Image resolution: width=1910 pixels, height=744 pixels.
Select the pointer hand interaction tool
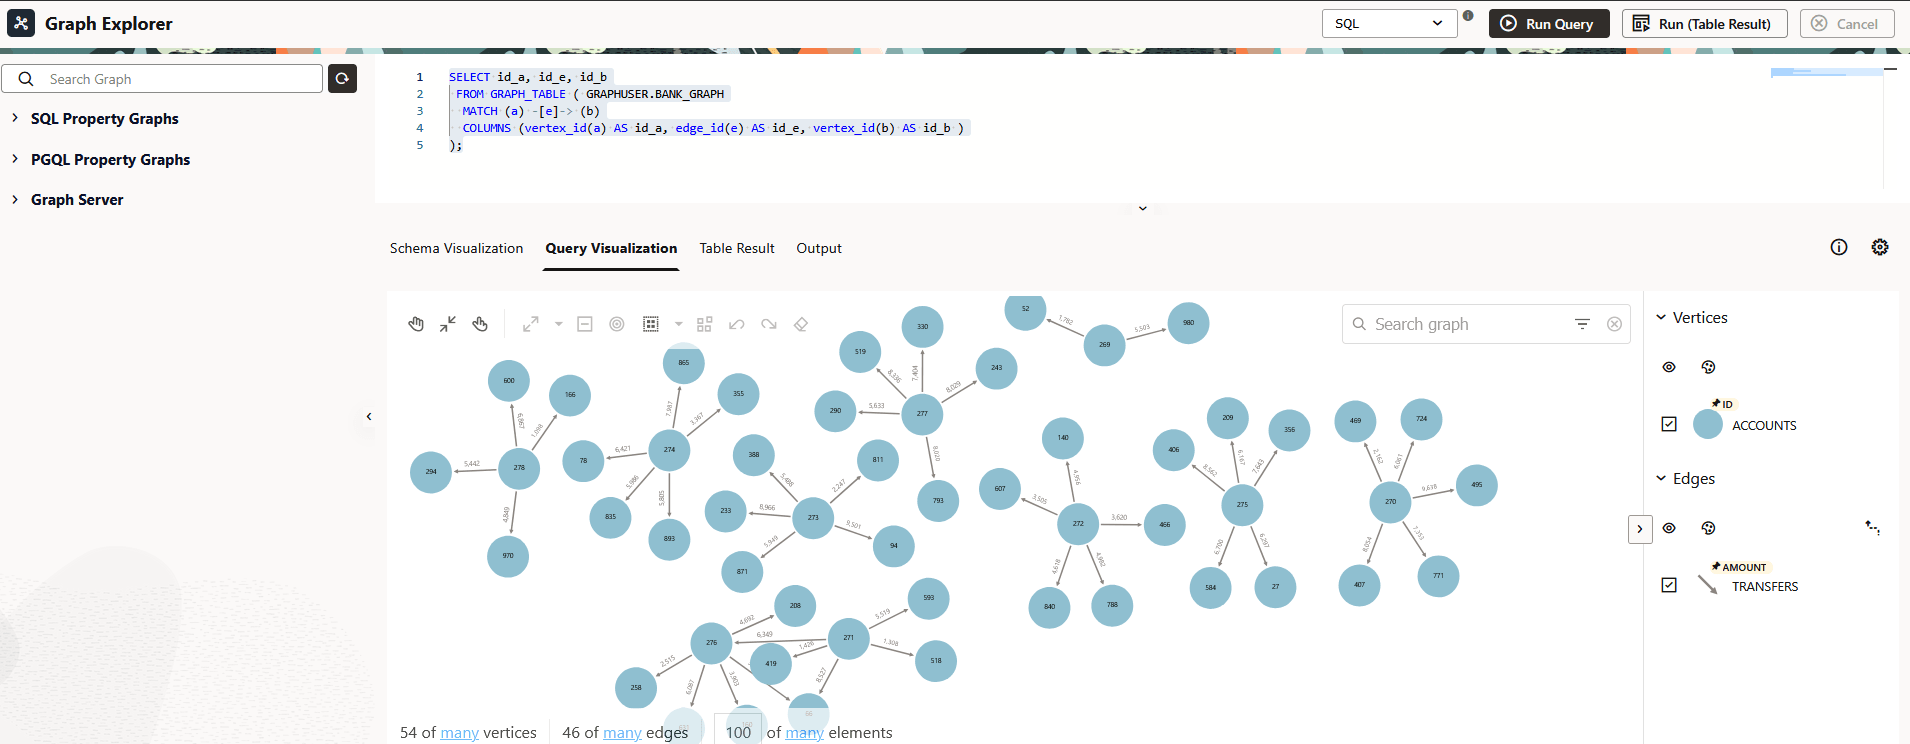[480, 324]
